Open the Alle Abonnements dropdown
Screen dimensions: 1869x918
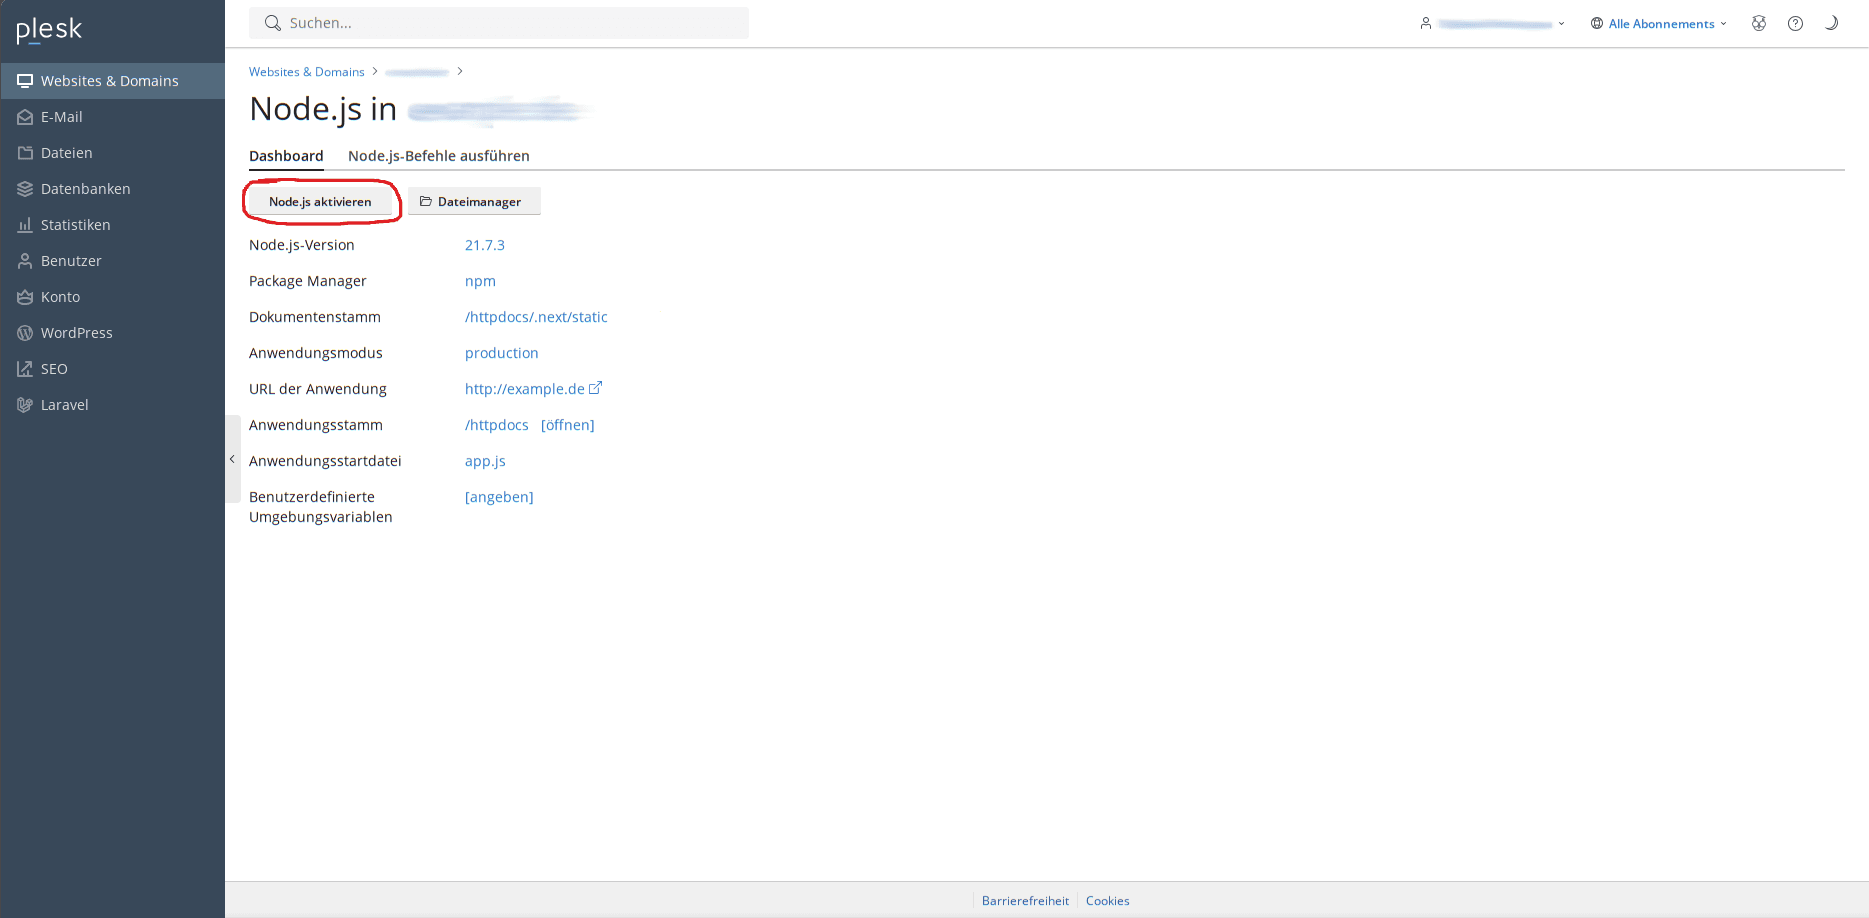[1659, 24]
